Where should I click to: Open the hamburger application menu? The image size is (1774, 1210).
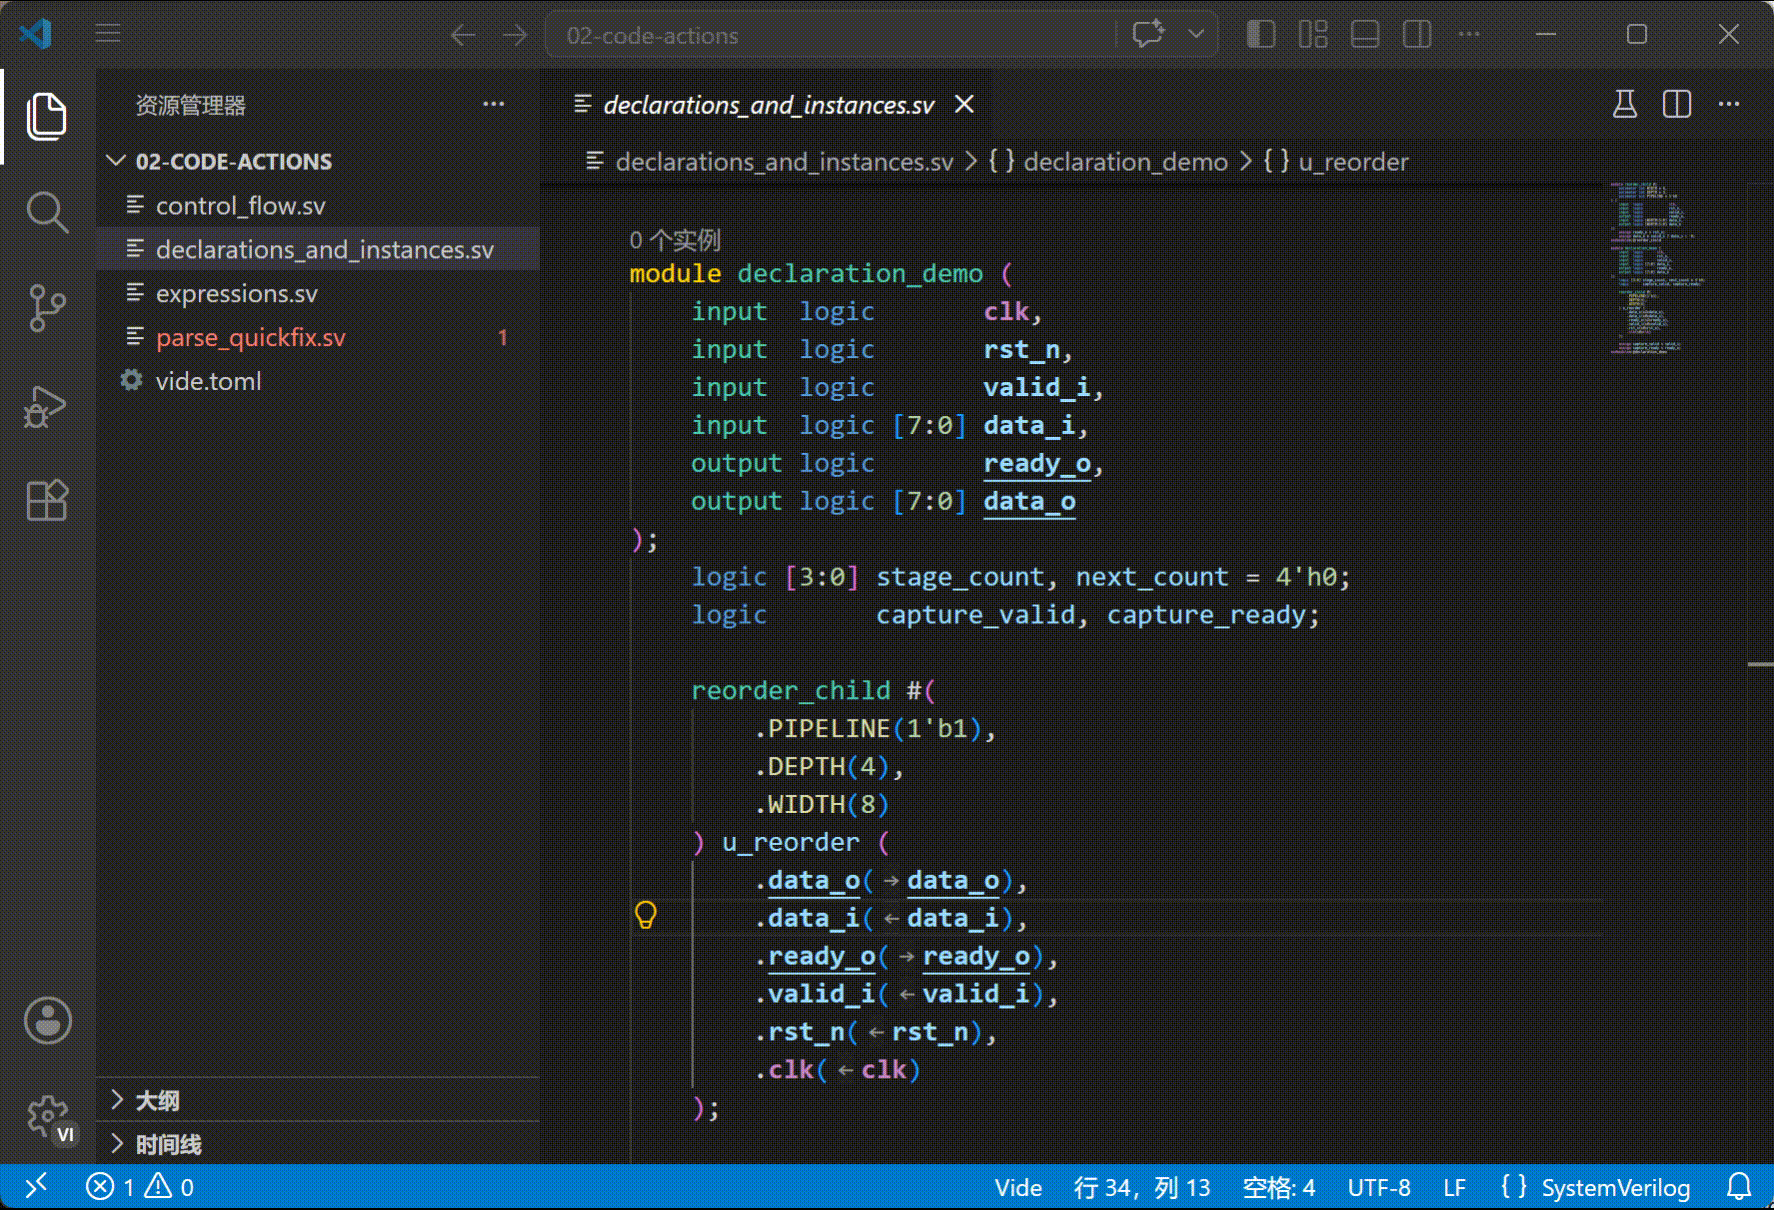click(108, 35)
